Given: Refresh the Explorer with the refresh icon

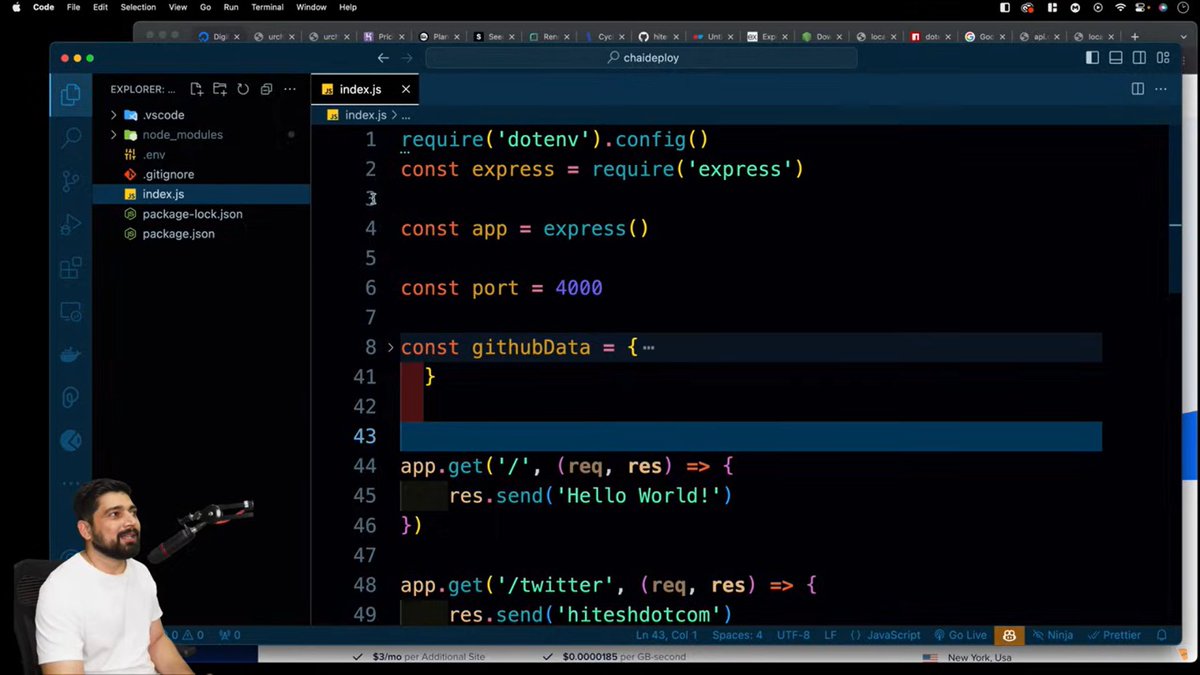Looking at the screenshot, I should pos(243,88).
